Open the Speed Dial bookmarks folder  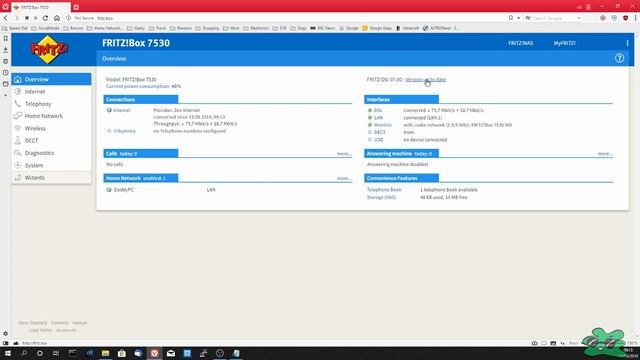[x=15, y=28]
